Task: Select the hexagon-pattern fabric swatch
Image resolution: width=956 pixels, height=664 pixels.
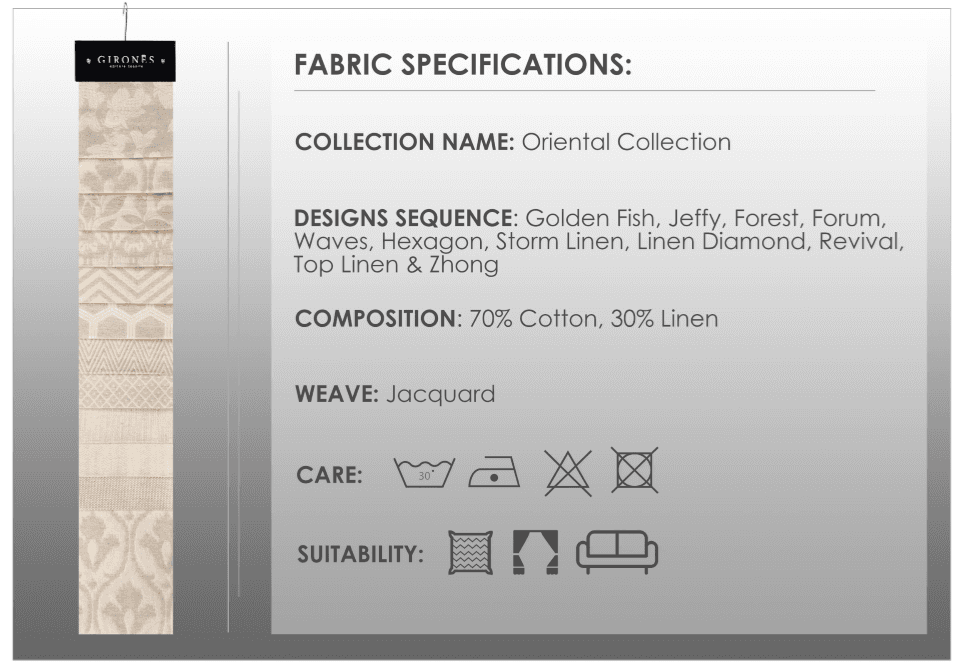Action: pyautogui.click(x=126, y=322)
